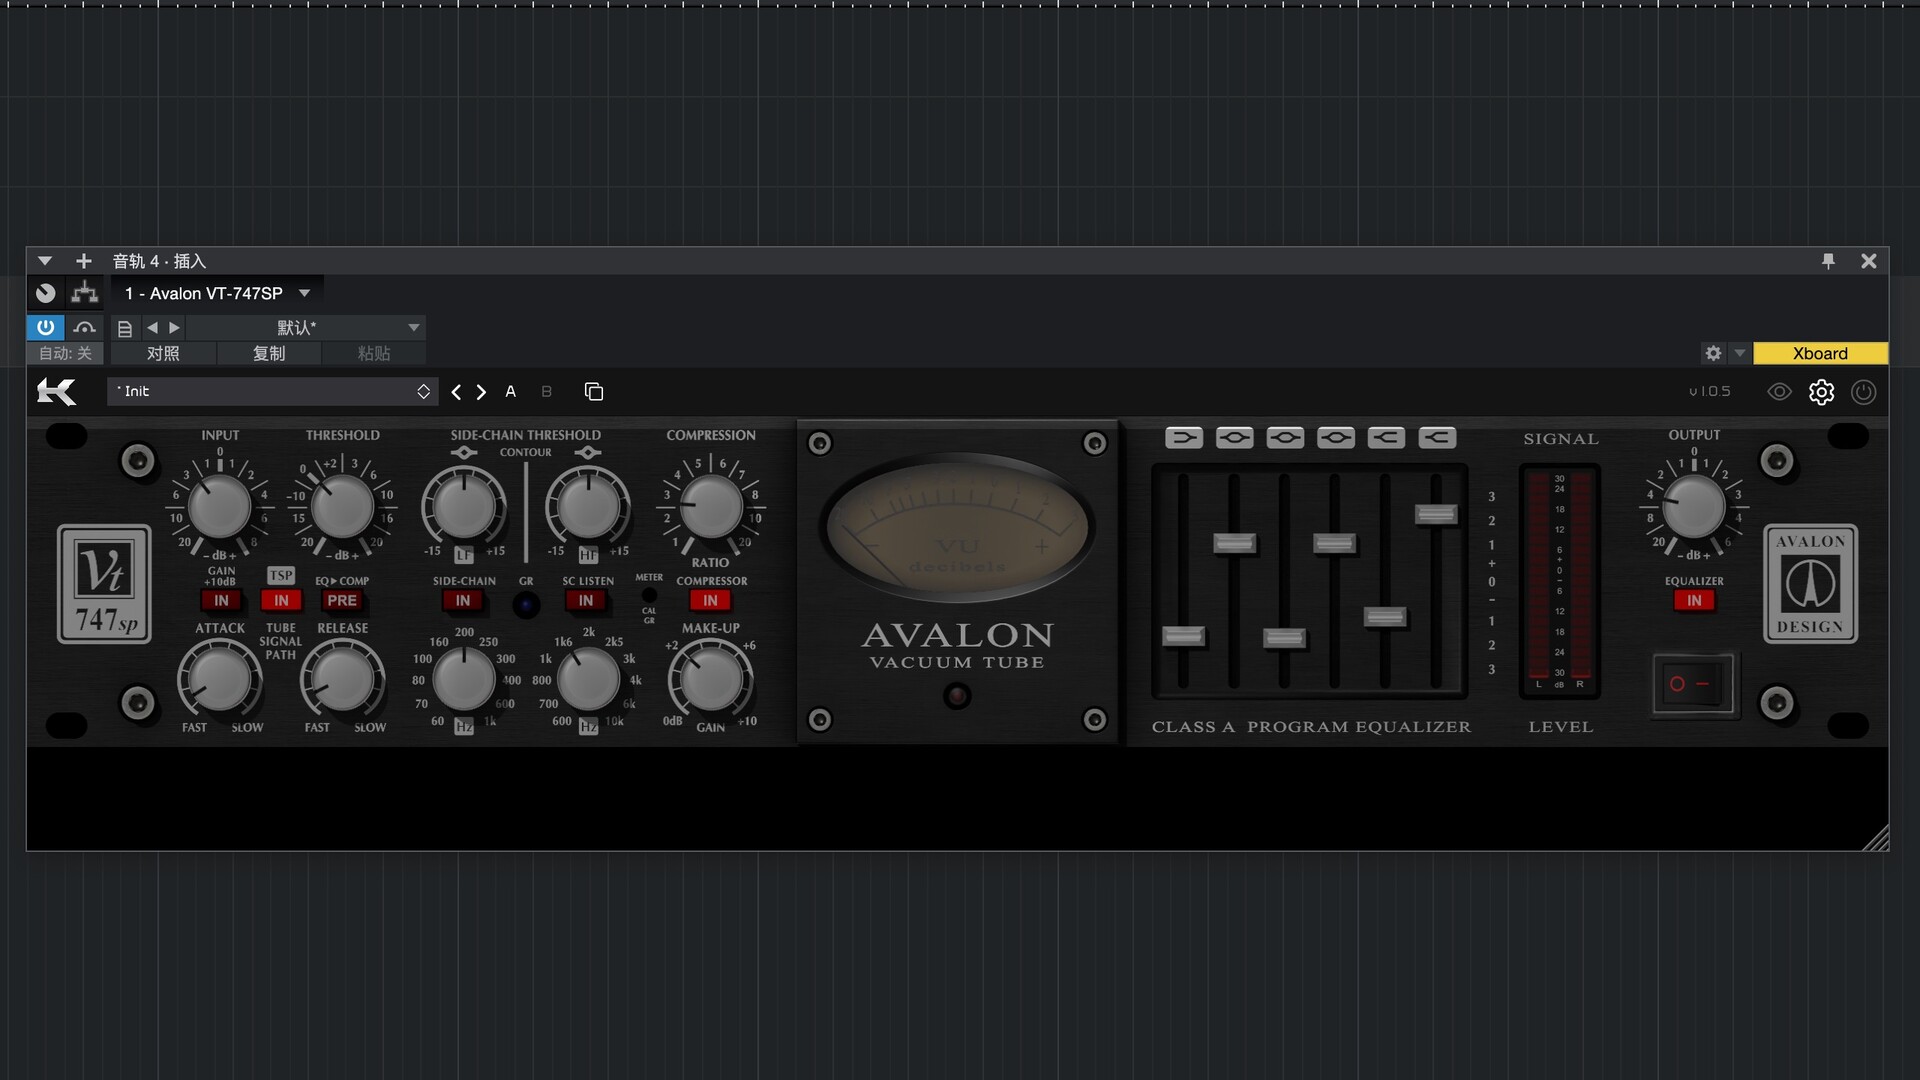Click the yellow Xboard button
The width and height of the screenshot is (1920, 1080).
(1820, 353)
